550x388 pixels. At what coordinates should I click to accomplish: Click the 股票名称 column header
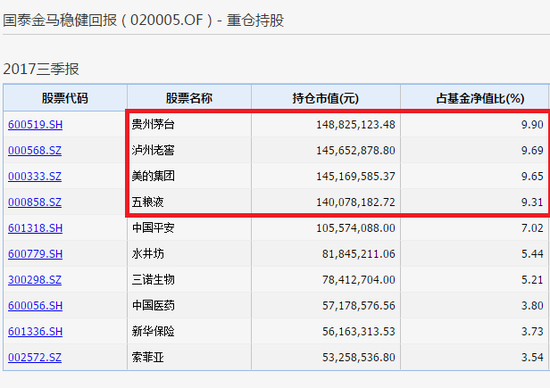pos(189,98)
